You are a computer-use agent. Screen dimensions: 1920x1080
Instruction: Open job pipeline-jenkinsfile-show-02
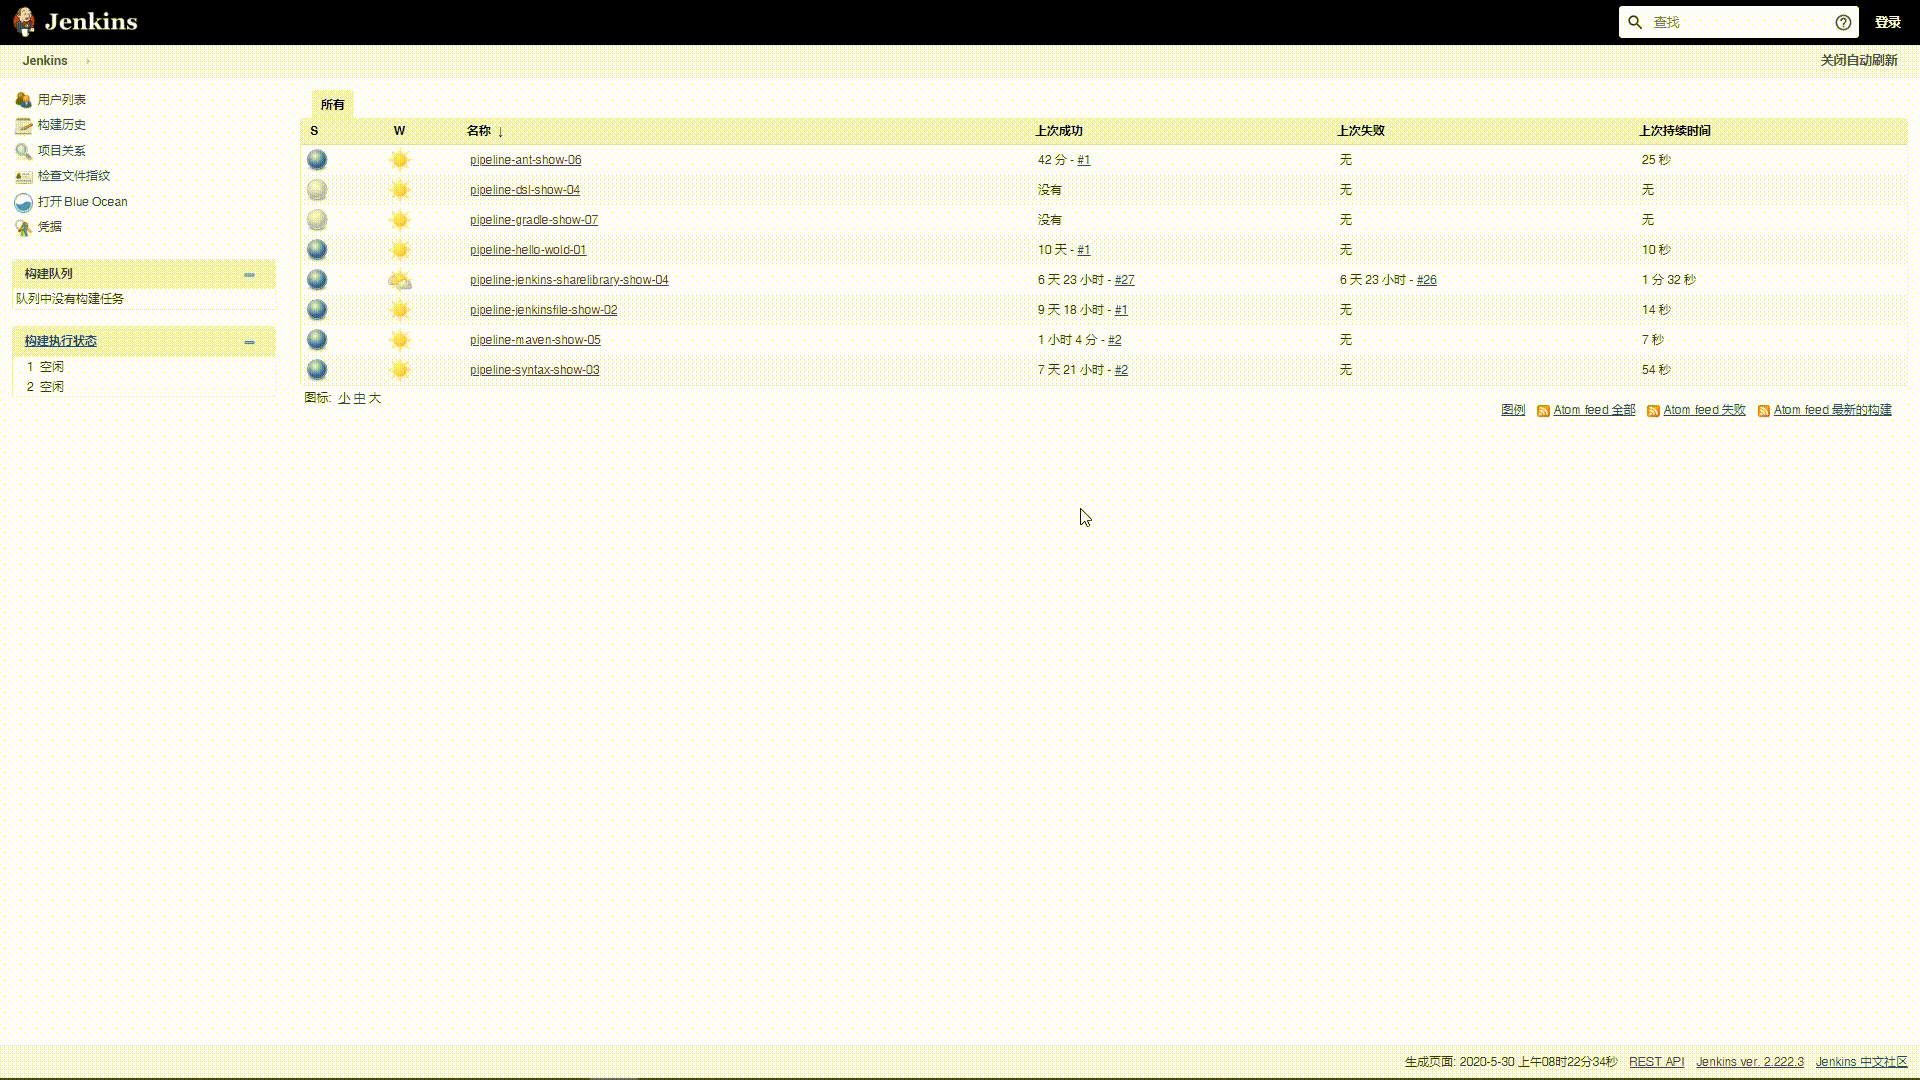click(544, 310)
